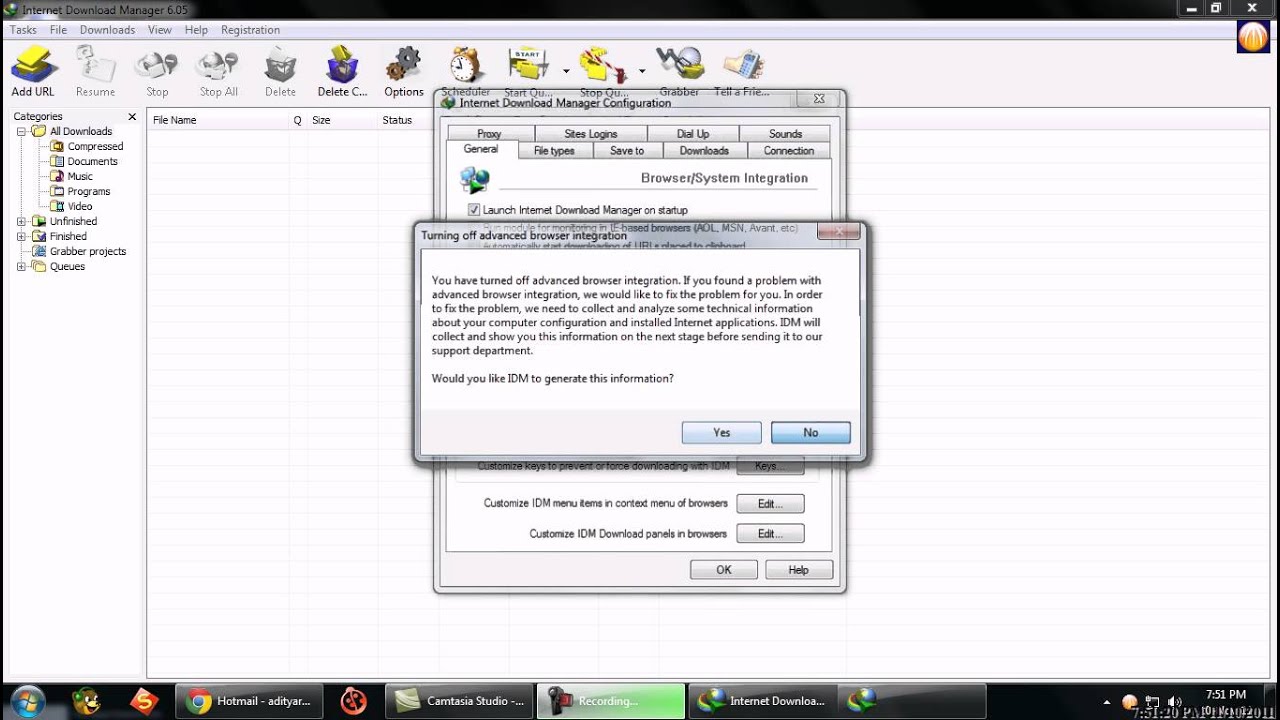Open the Recording taskbar item
1280x720 pixels.
[611, 701]
